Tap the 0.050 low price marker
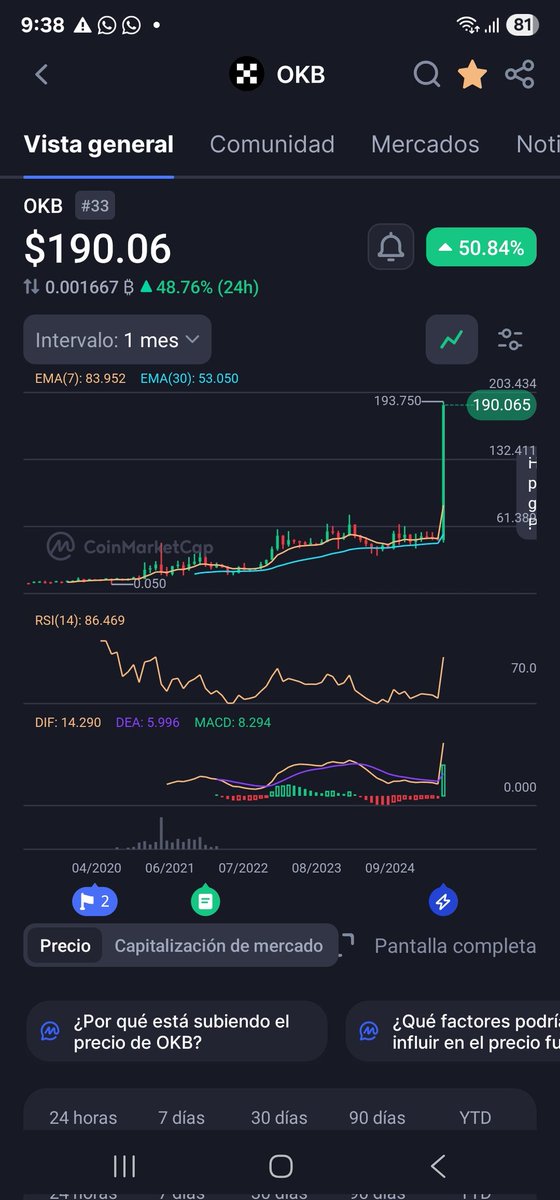 150,583
